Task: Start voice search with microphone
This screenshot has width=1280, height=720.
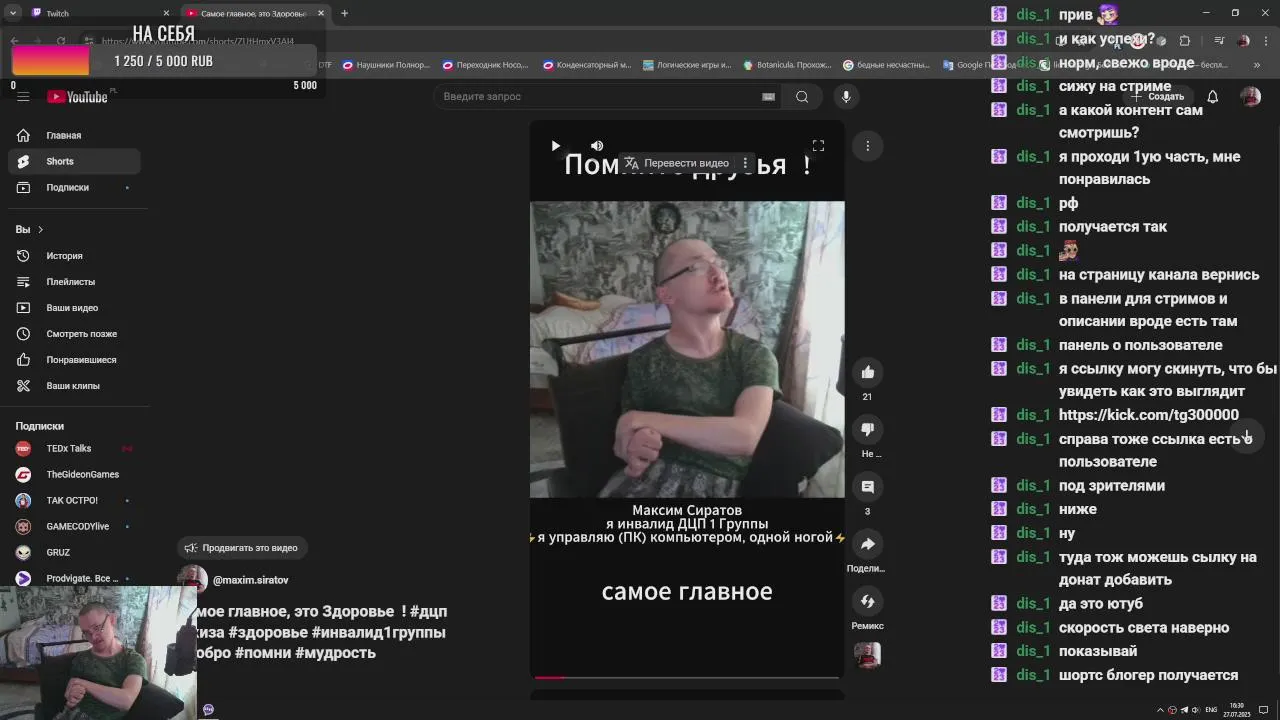Action: [x=846, y=97]
